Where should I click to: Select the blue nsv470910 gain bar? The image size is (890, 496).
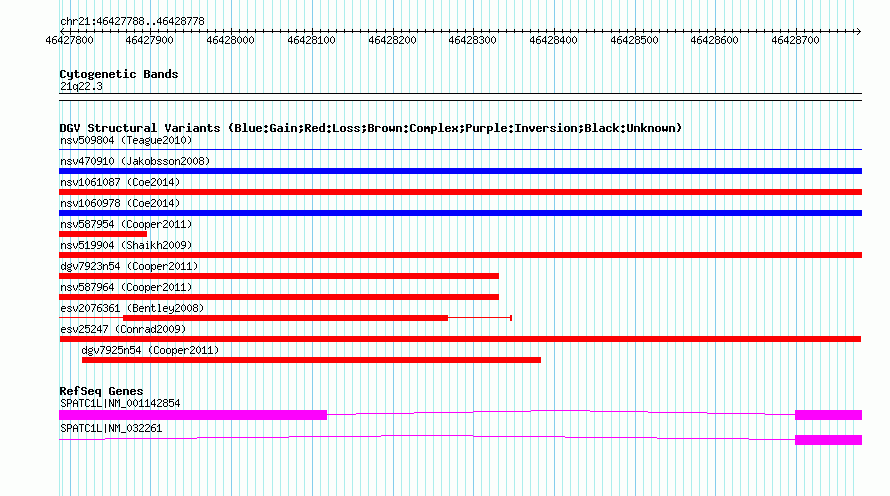460,171
